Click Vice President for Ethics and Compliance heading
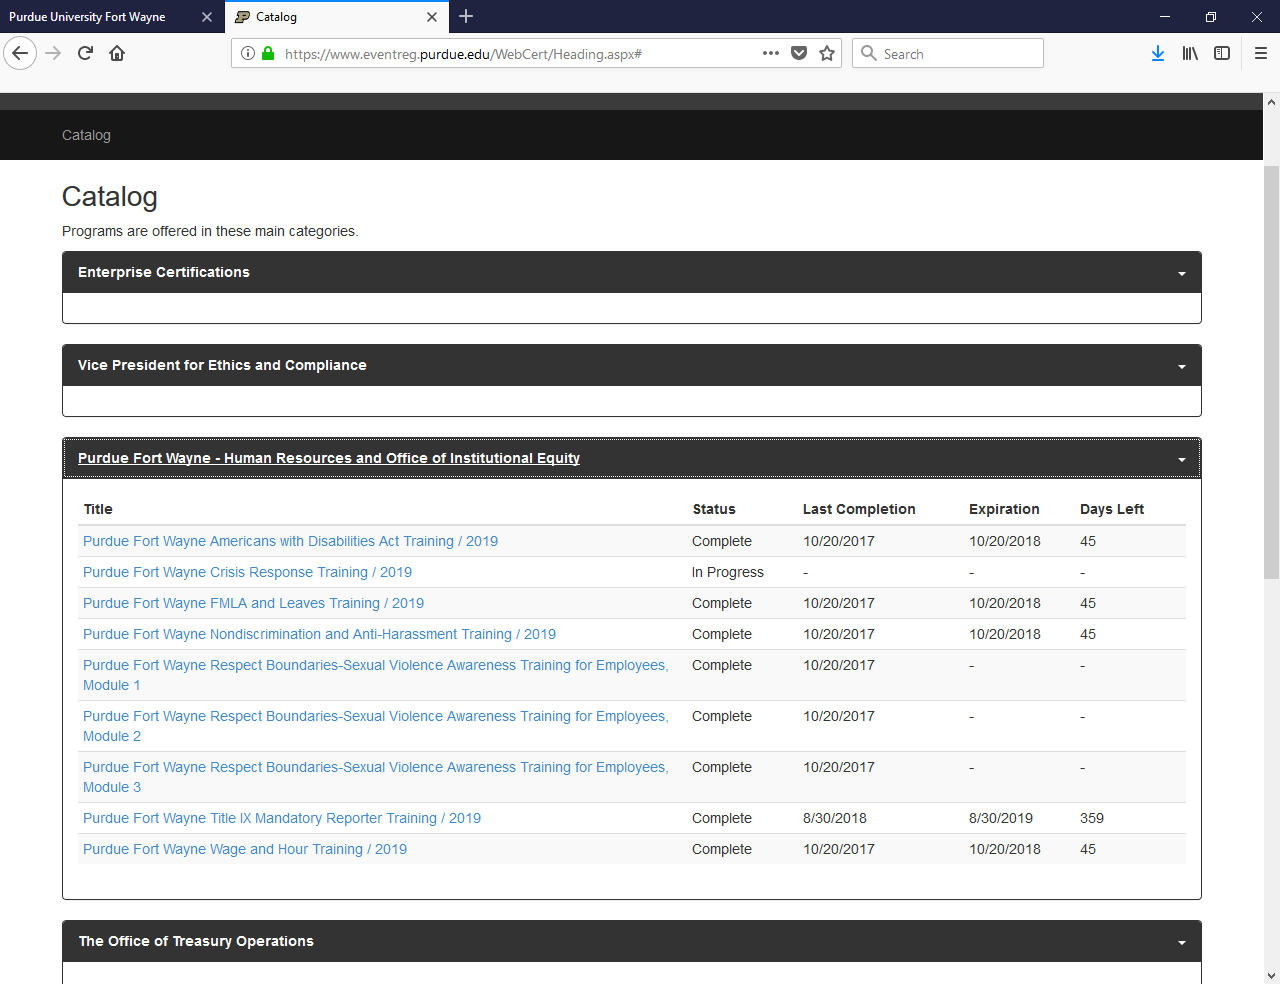1280x984 pixels. tap(222, 365)
